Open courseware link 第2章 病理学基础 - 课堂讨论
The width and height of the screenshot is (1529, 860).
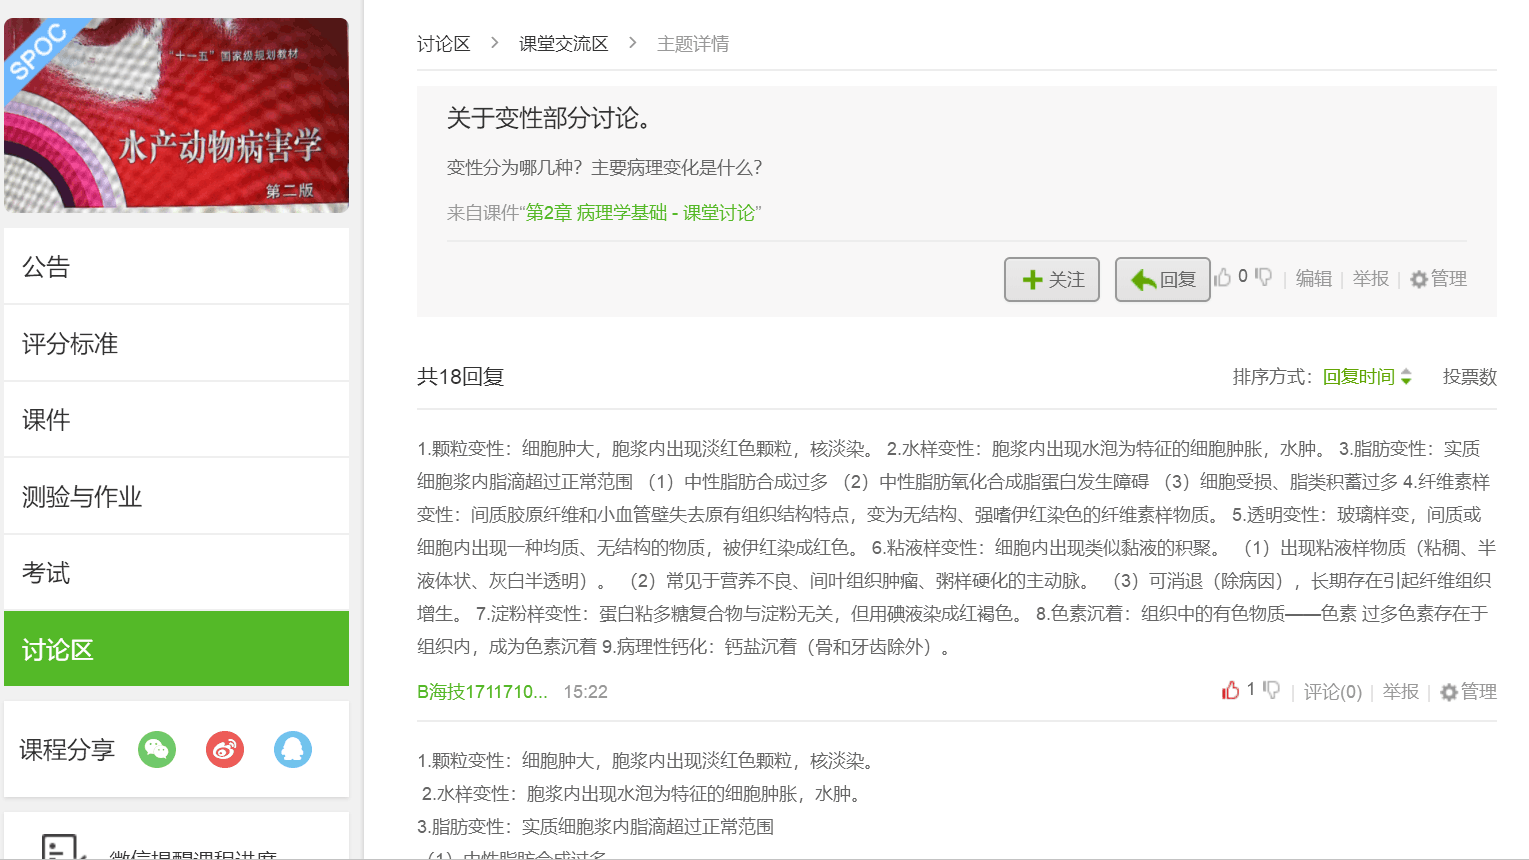point(640,213)
